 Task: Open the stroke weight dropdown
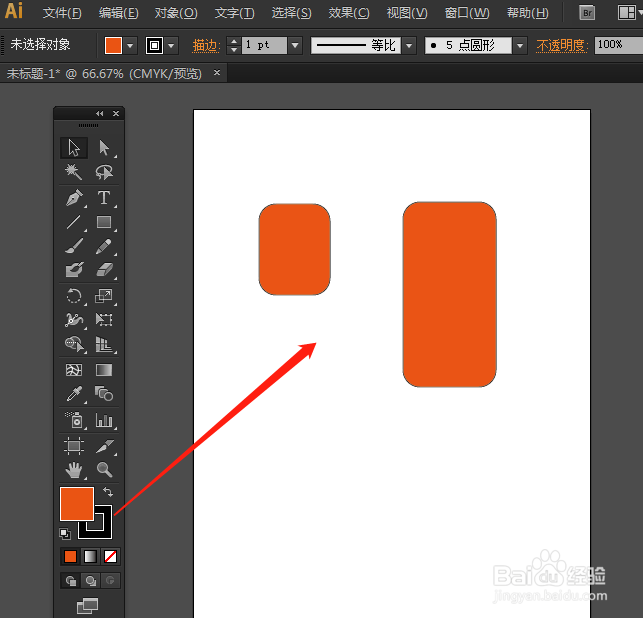(x=295, y=45)
